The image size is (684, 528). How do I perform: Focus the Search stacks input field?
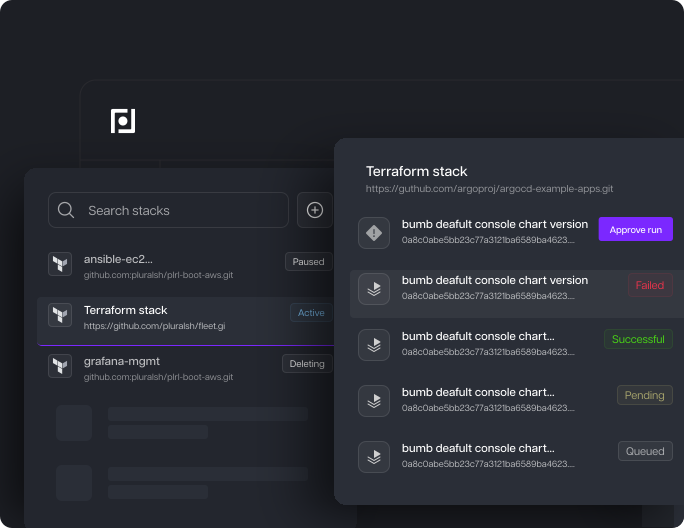click(180, 210)
